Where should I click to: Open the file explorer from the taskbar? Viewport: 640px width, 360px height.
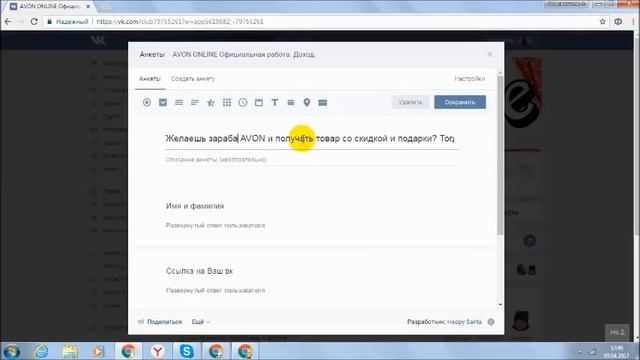[x=70, y=351]
